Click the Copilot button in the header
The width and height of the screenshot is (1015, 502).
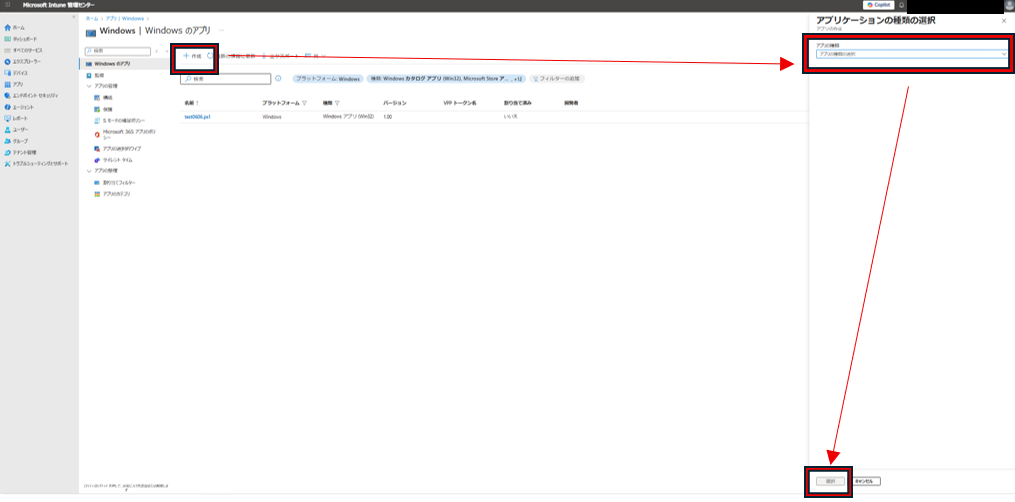pos(878,5)
